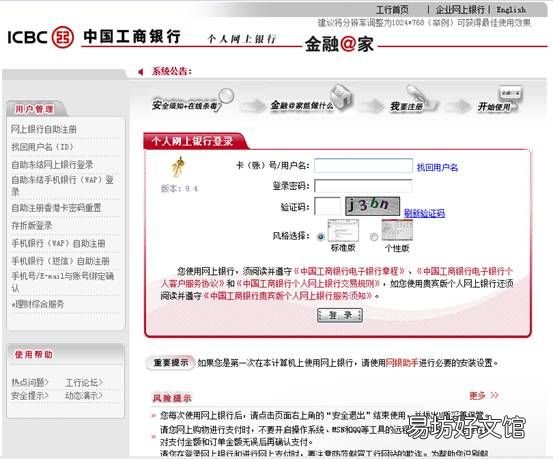Viewport: 553px width, 459px height.
Task: Select the 个性版 radio button
Action: coord(374,236)
